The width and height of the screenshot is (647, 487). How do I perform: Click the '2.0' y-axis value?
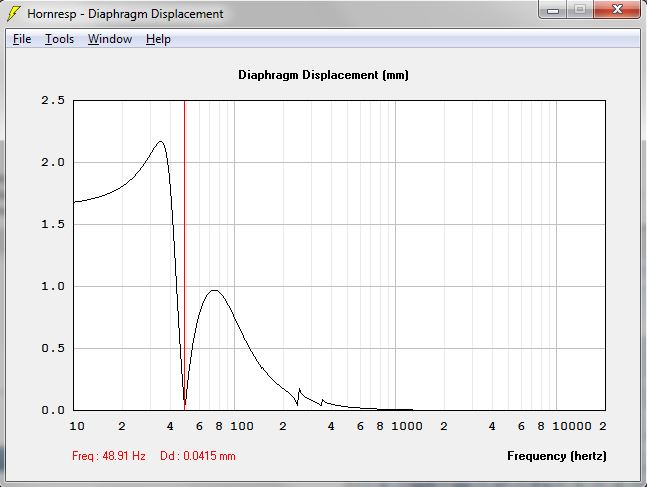click(53, 162)
